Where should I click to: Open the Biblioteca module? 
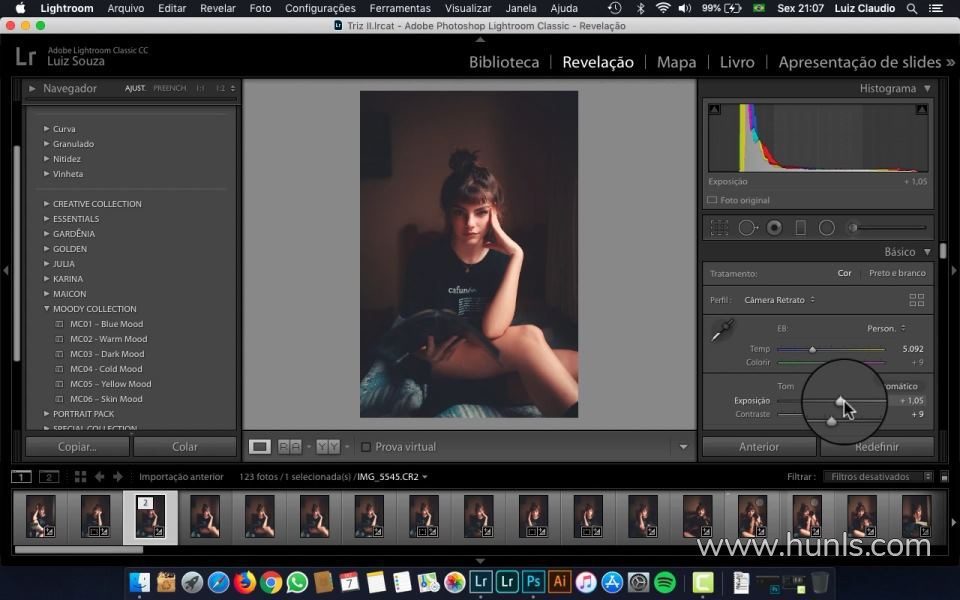[504, 62]
